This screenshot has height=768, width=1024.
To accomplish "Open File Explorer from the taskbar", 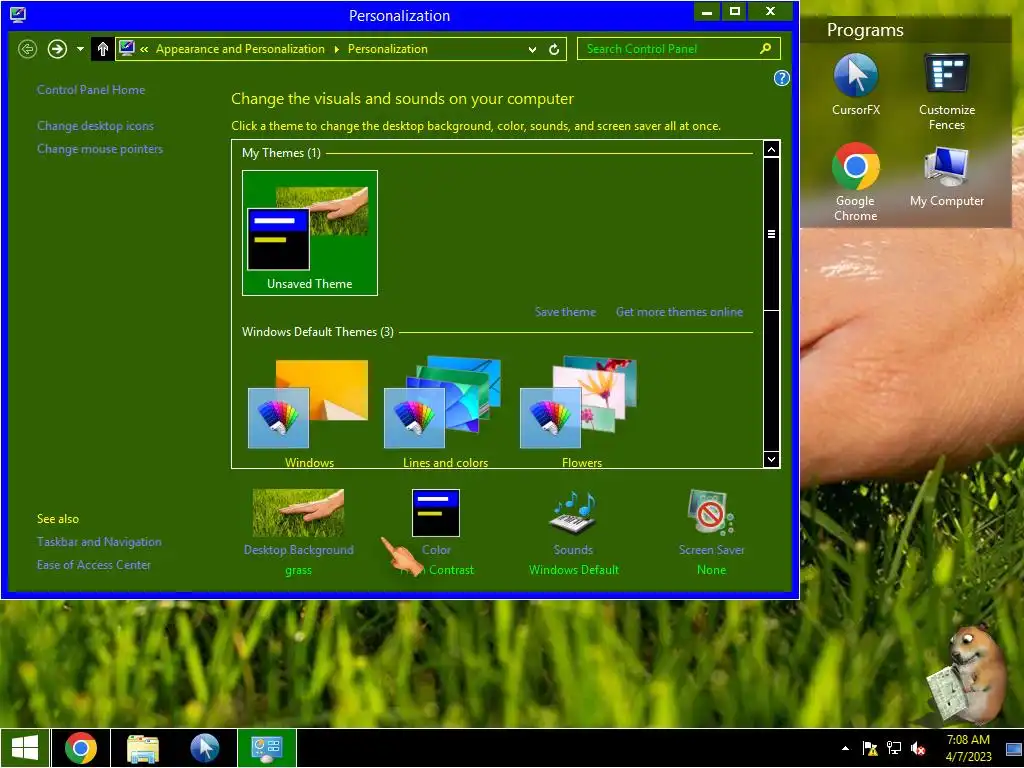I will click(x=142, y=748).
